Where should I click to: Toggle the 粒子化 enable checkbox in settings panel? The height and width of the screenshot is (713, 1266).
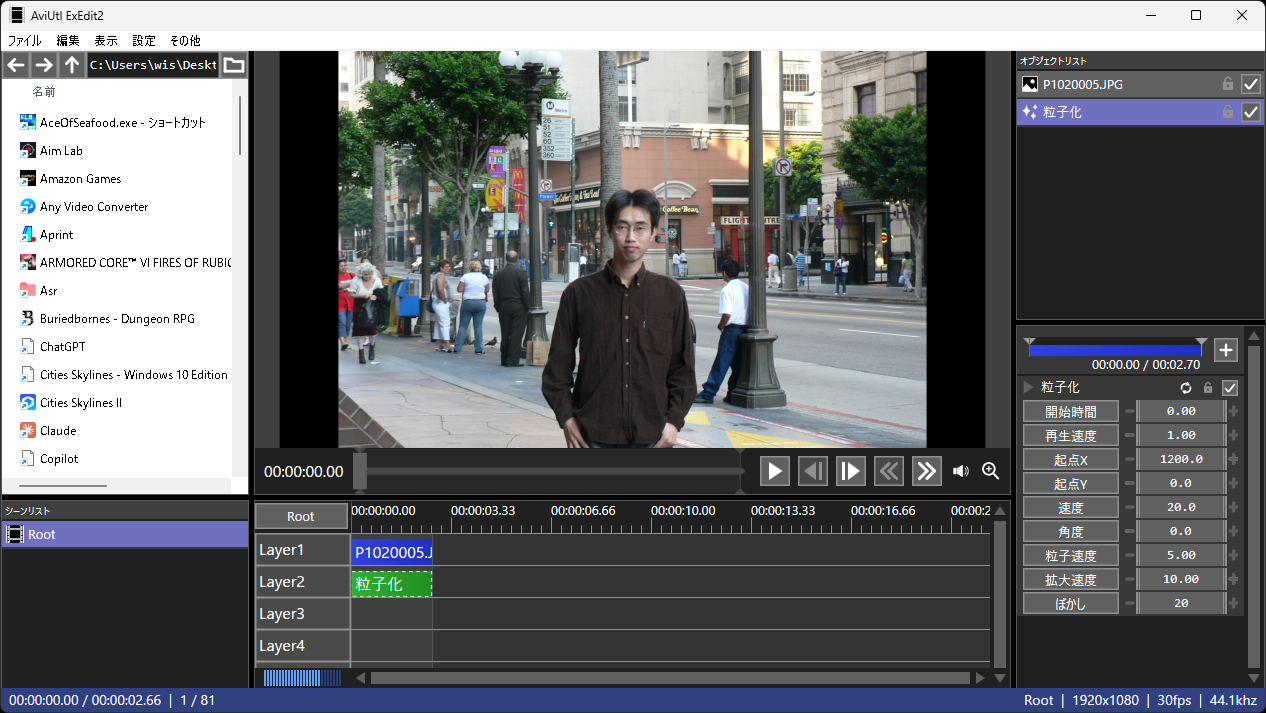coord(1231,388)
